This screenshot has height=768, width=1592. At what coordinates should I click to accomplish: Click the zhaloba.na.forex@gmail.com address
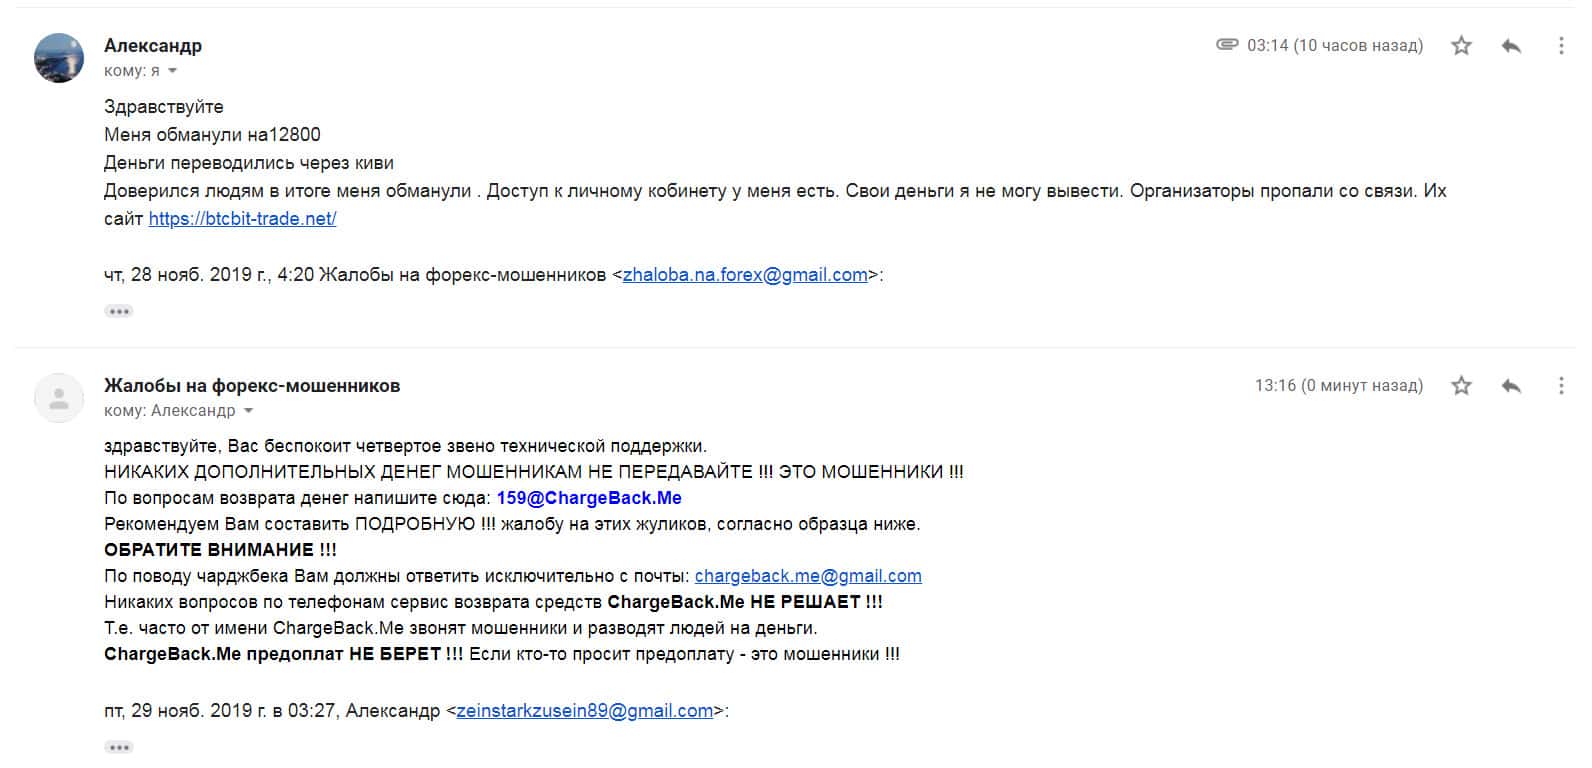point(745,275)
